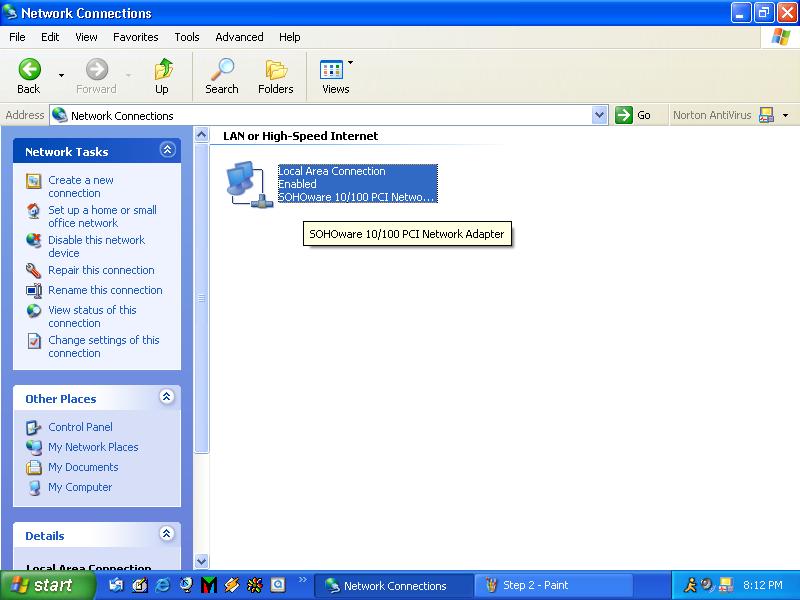Go back with the Back arrow button
Image resolution: width=800 pixels, height=600 pixels.
click(x=29, y=76)
